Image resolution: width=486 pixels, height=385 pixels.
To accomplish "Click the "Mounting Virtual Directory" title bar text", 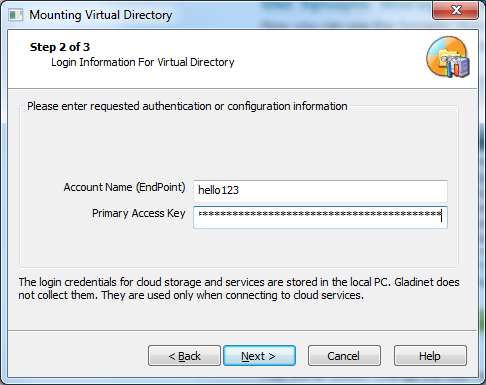I will [101, 15].
